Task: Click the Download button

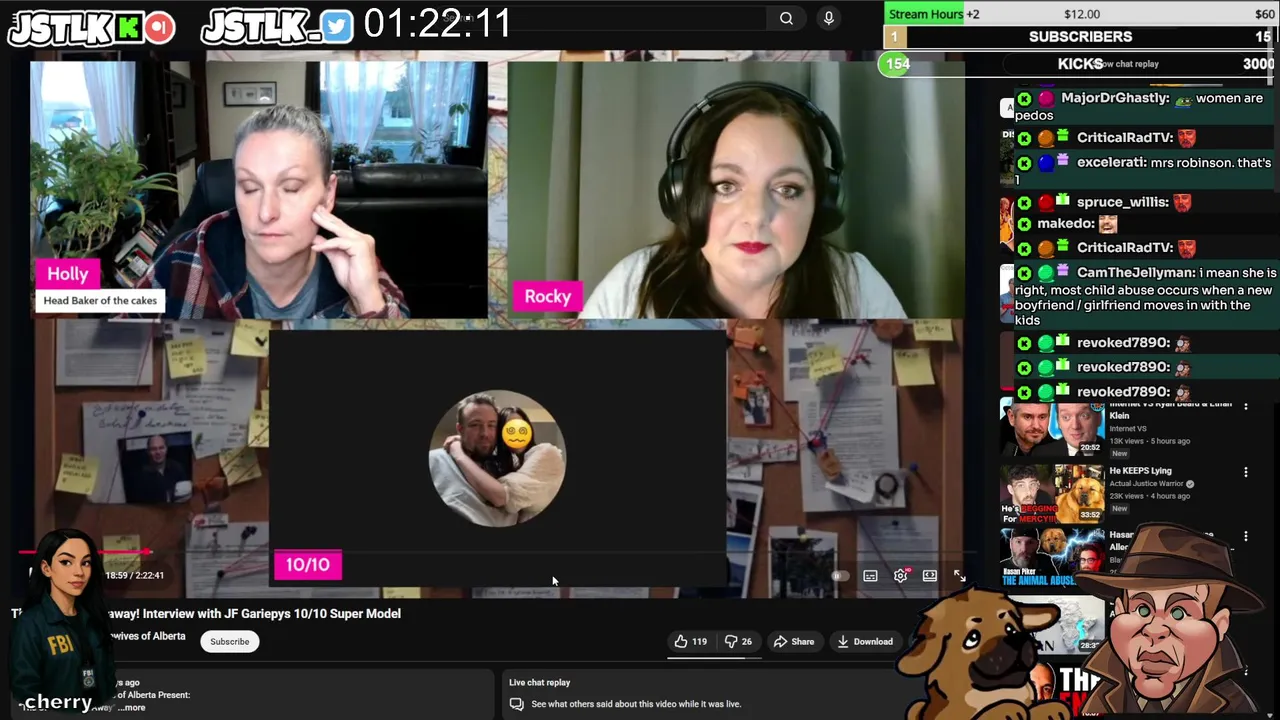Action: [865, 642]
